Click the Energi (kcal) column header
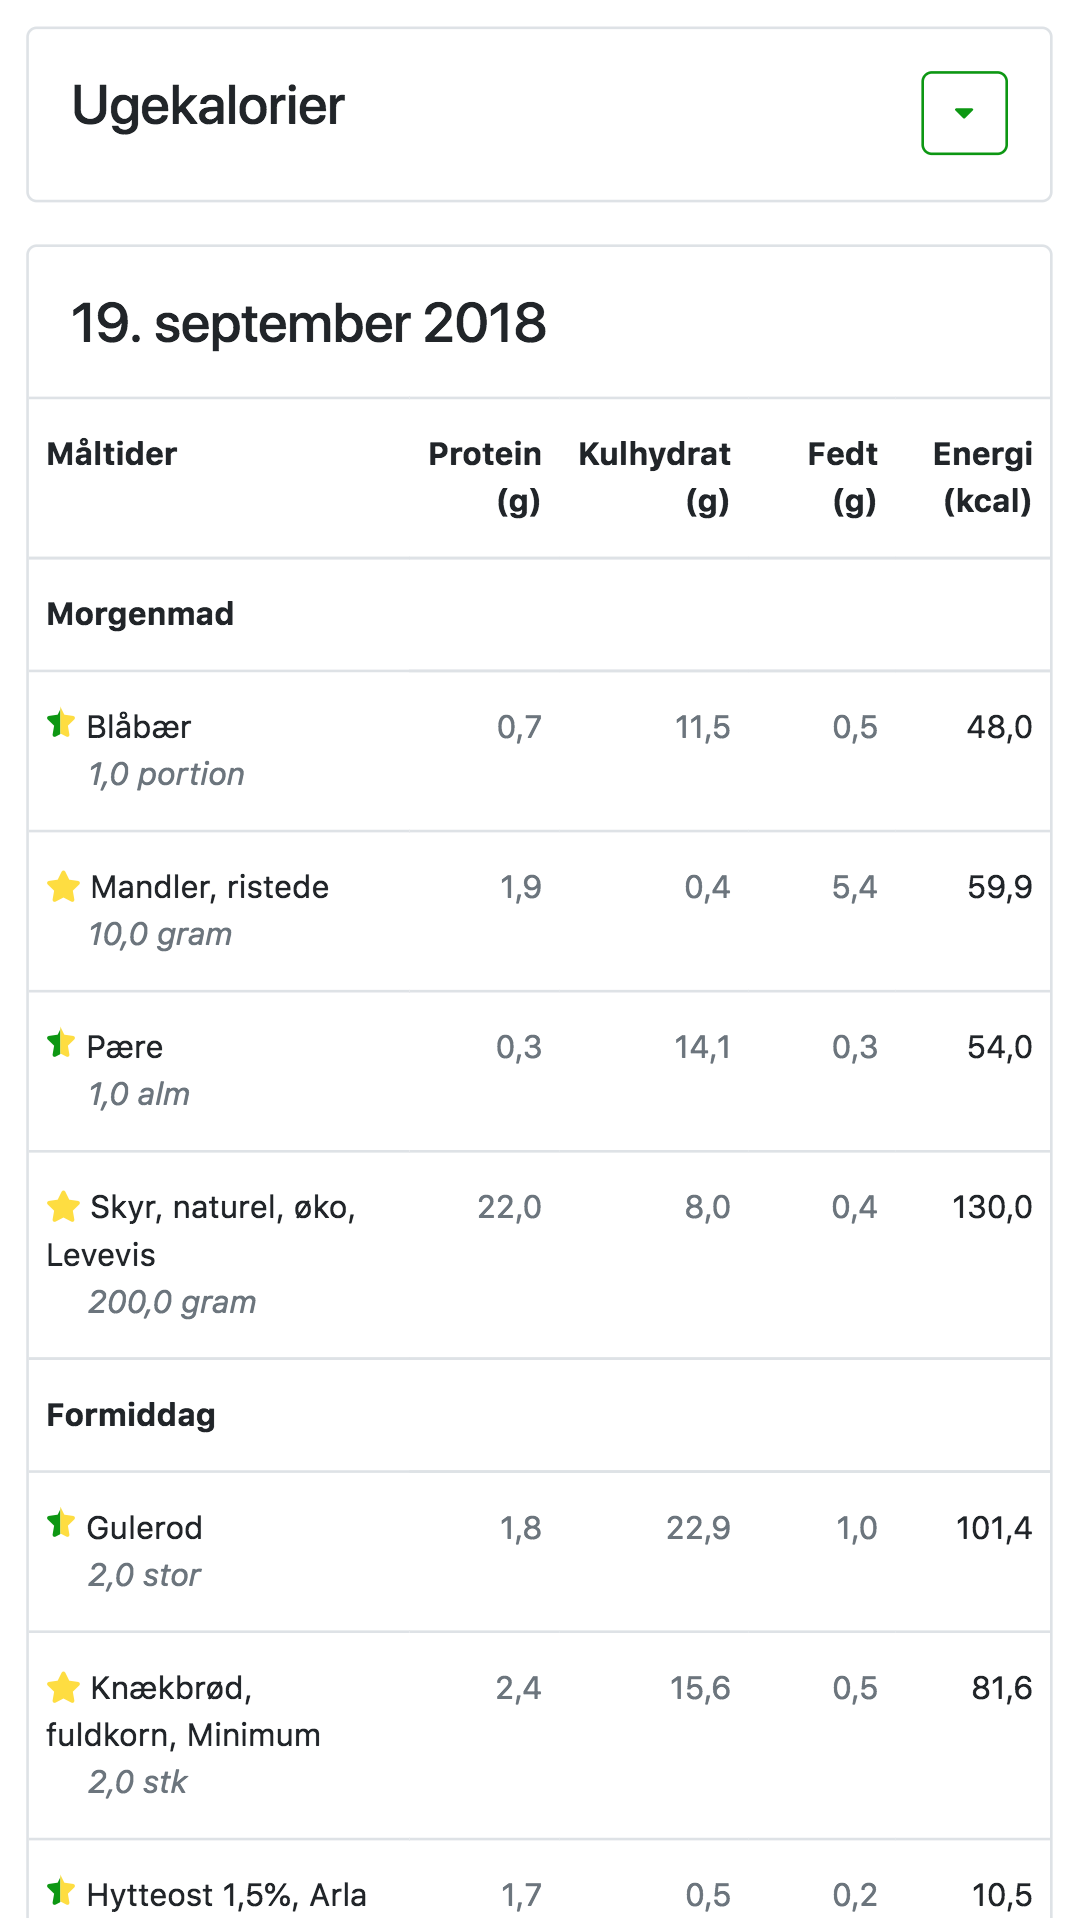Screen dimensions: 1079x1919 tap(982, 477)
